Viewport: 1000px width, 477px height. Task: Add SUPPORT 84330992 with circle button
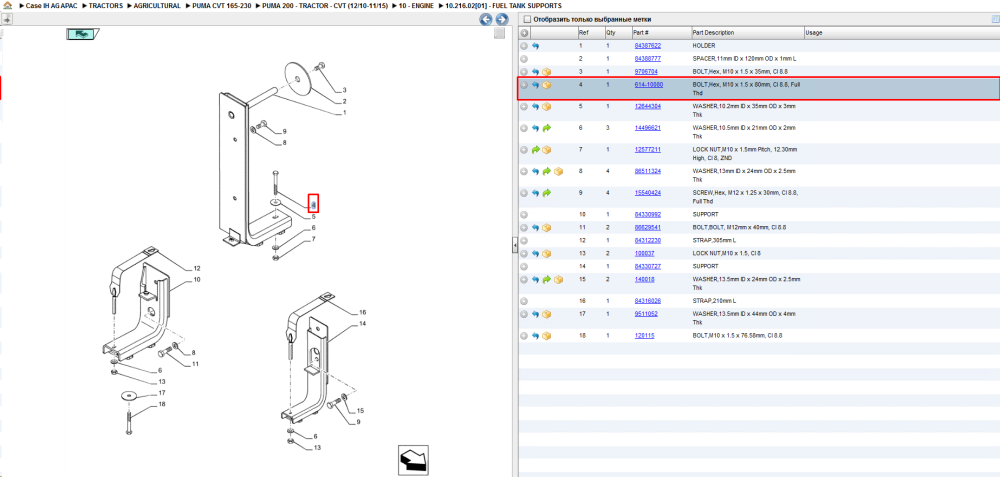(x=524, y=215)
